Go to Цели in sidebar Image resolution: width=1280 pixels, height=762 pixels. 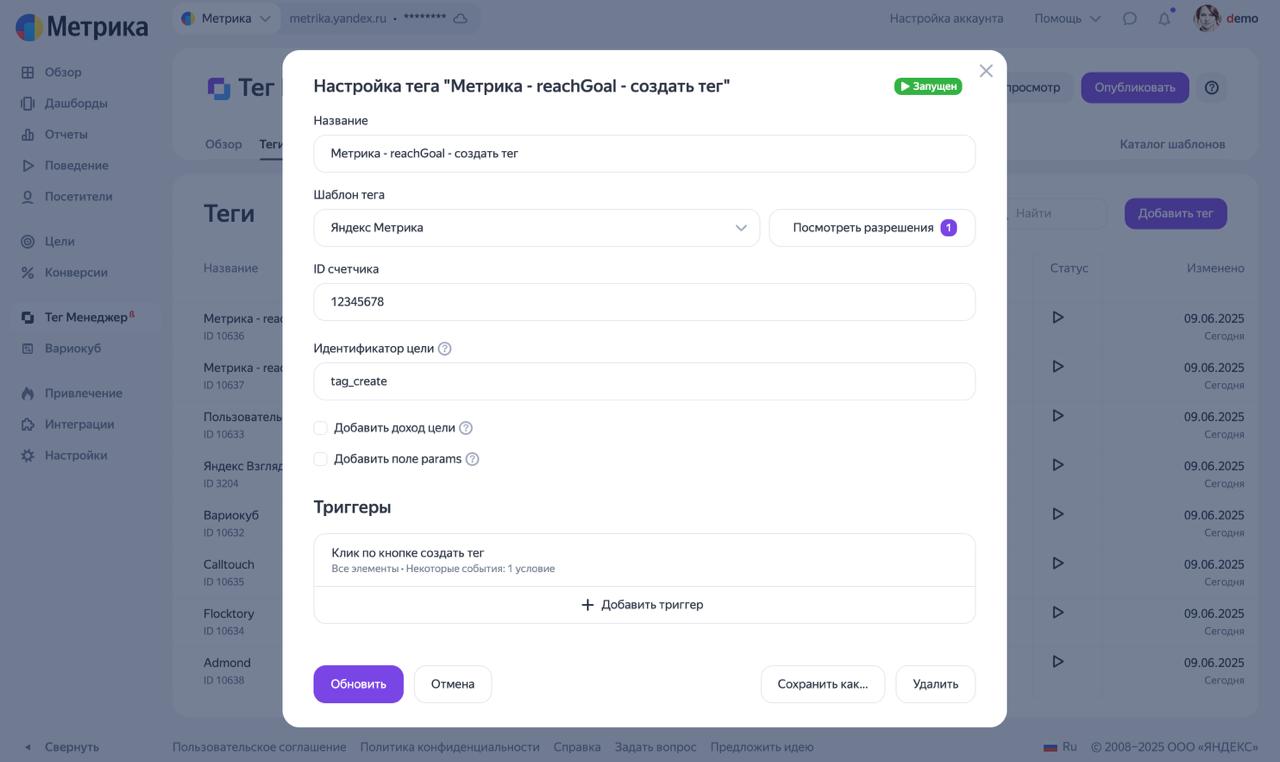pos(59,241)
